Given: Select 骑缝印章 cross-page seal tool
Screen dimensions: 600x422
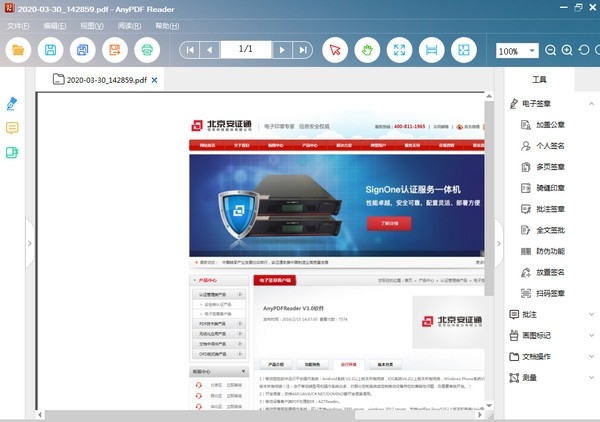Looking at the screenshot, I should [x=543, y=188].
